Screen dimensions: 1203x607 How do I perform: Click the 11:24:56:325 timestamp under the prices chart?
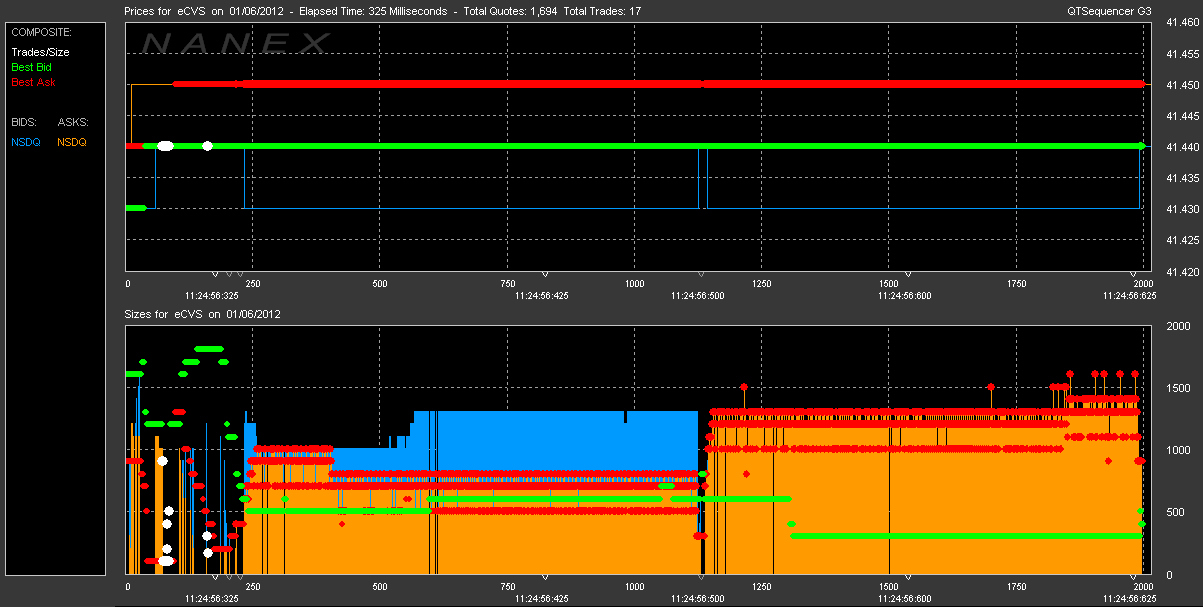pos(212,296)
